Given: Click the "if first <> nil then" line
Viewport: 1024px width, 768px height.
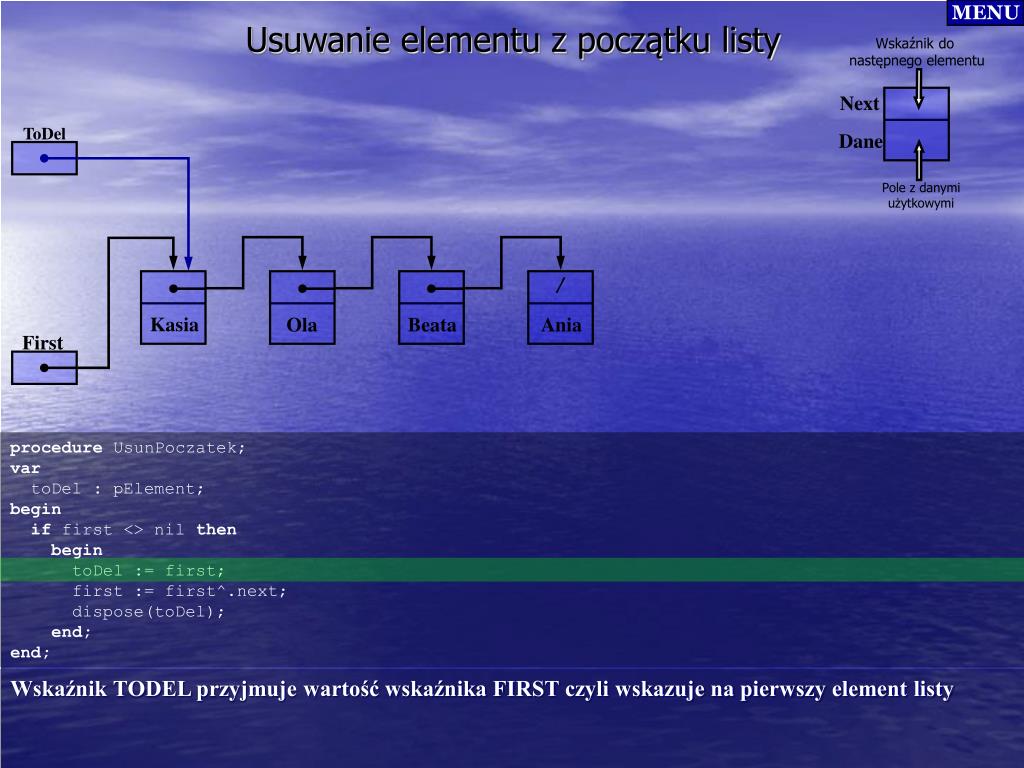Looking at the screenshot, I should [134, 530].
